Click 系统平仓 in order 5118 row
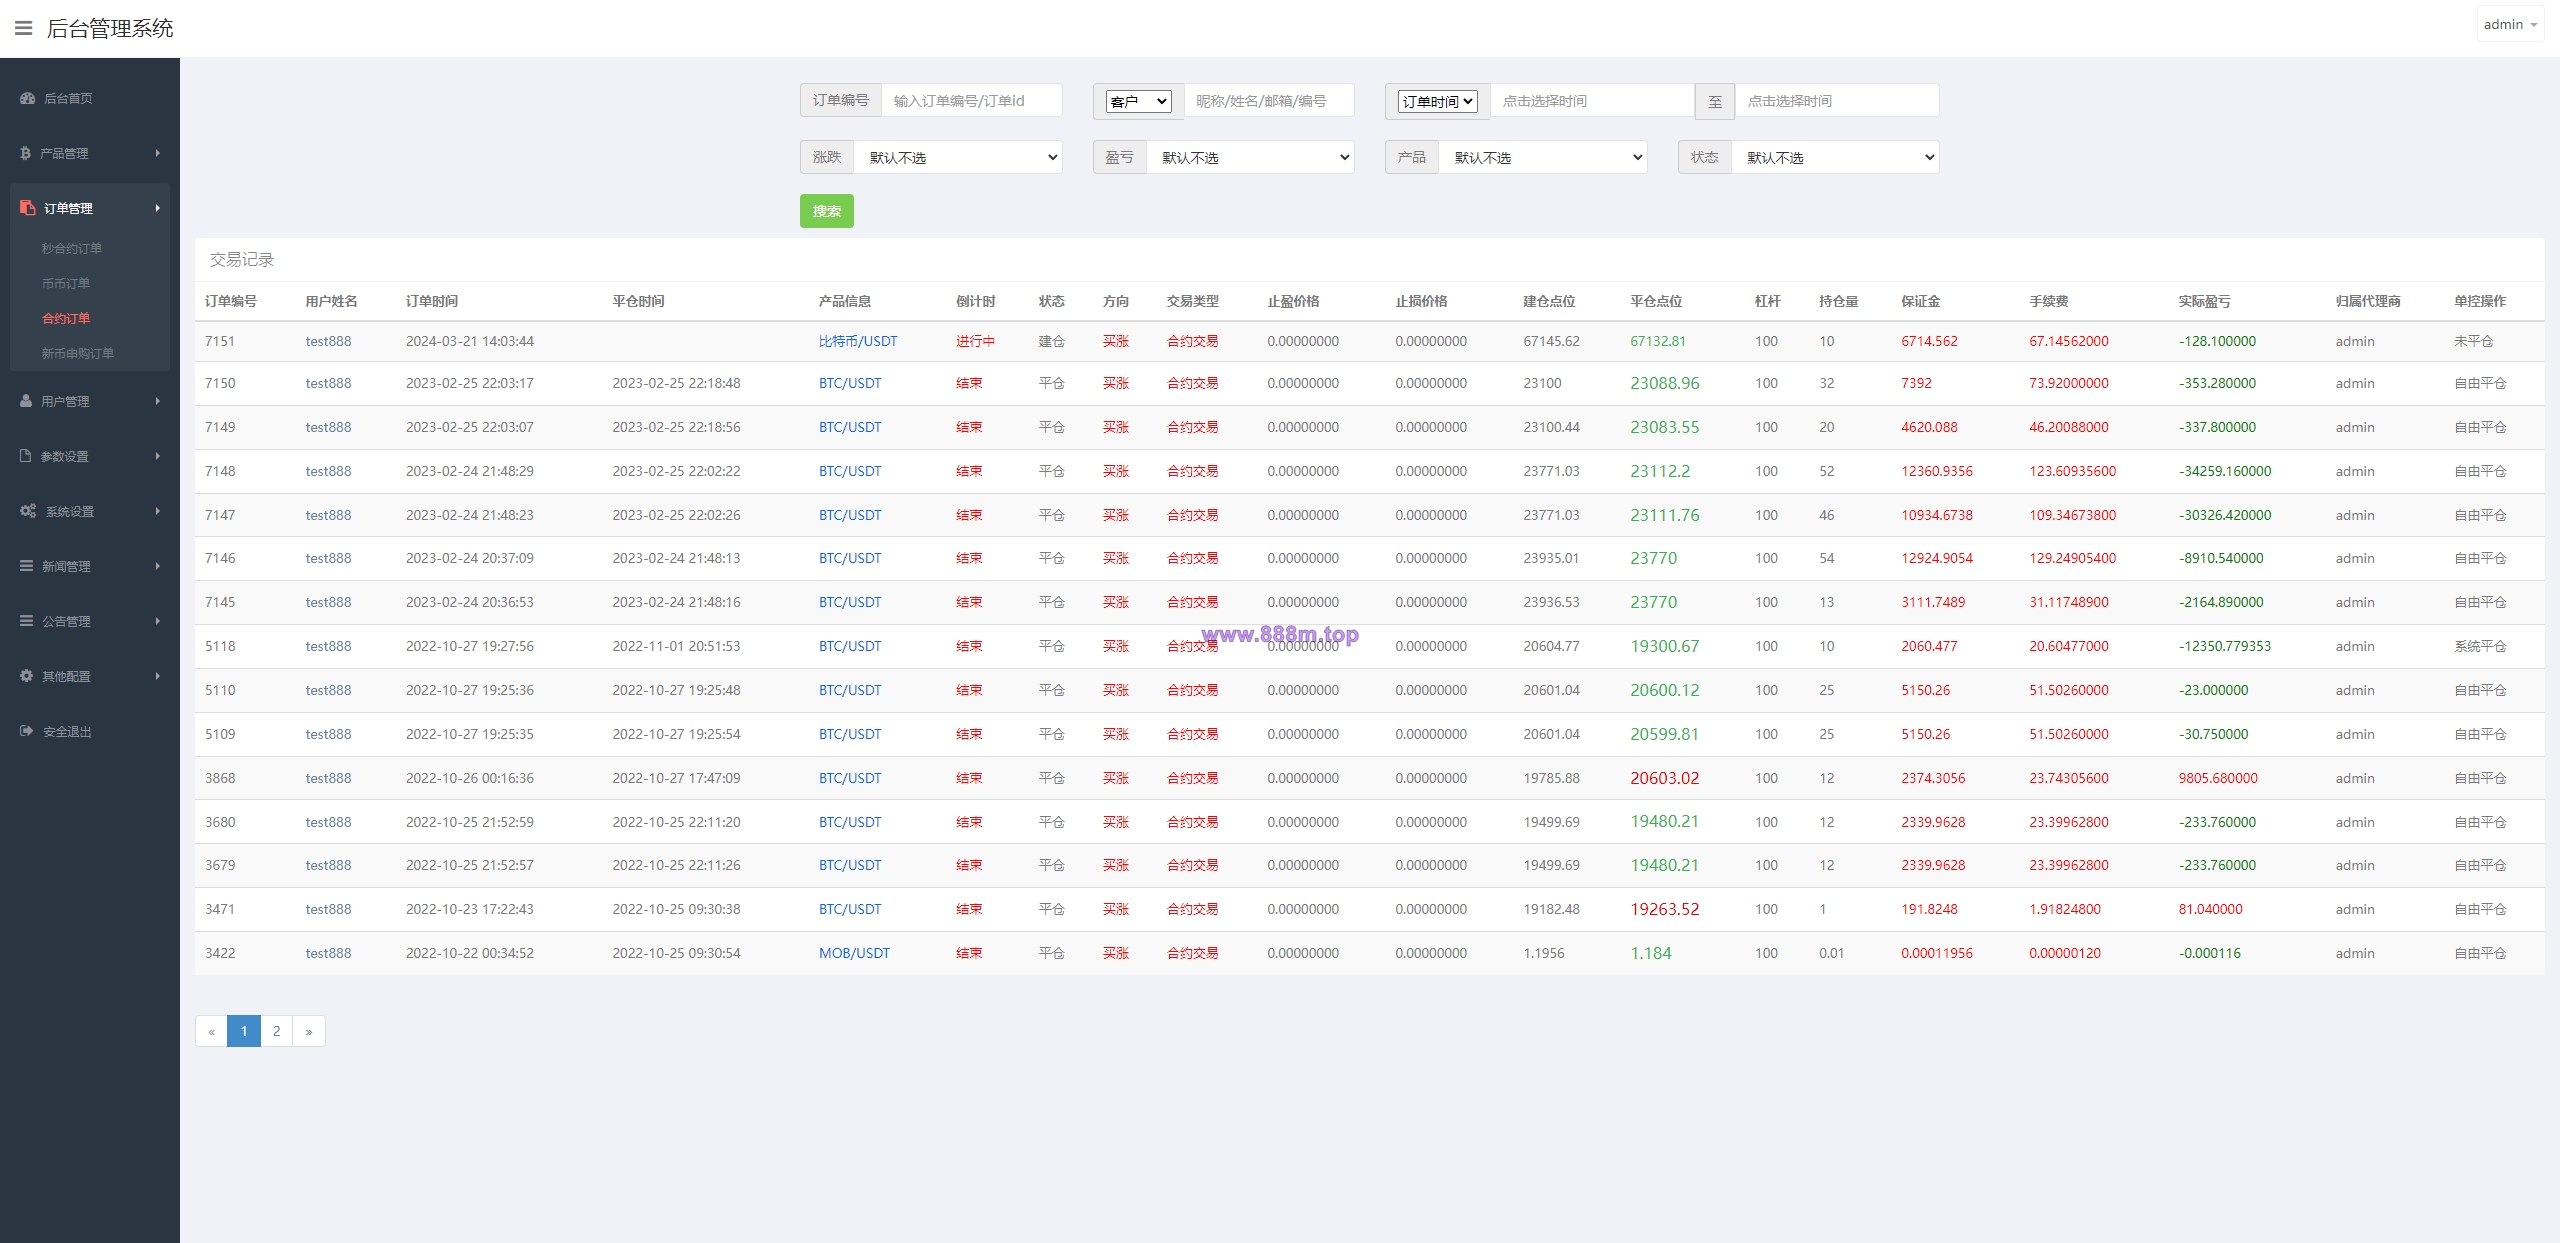This screenshot has width=2560, height=1243. pyautogui.click(x=2480, y=646)
